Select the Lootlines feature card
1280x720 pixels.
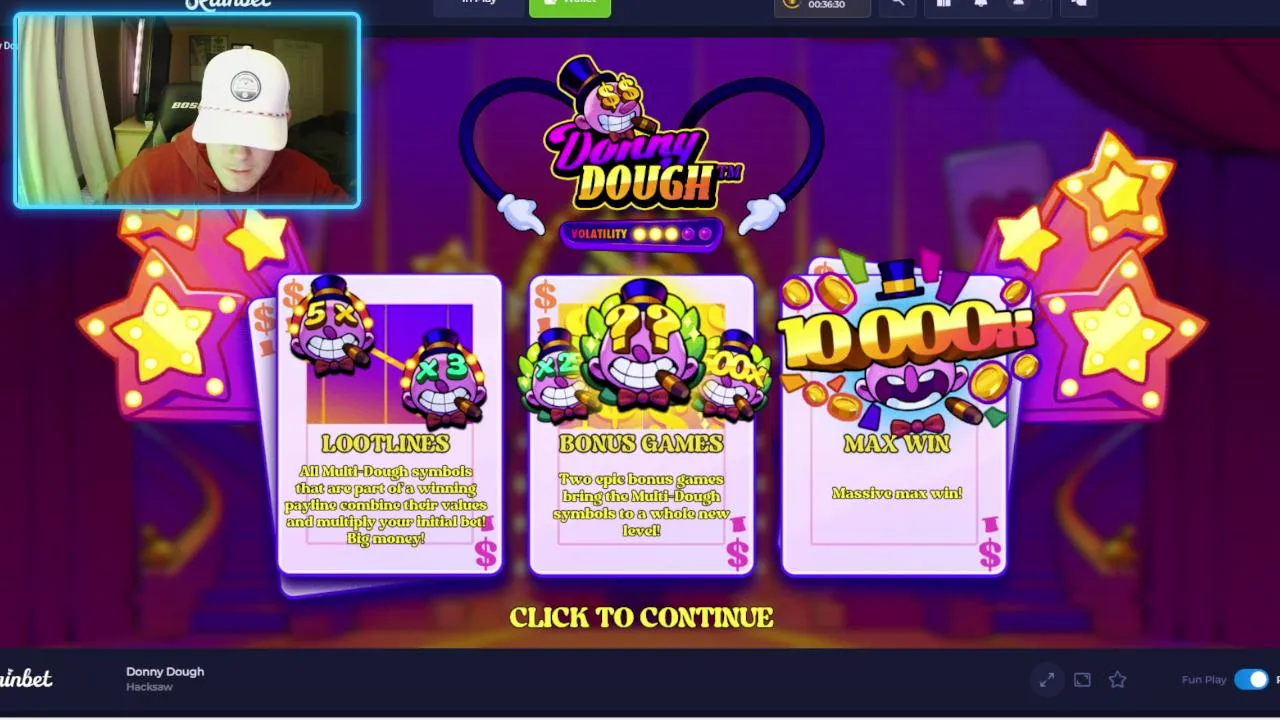389,424
